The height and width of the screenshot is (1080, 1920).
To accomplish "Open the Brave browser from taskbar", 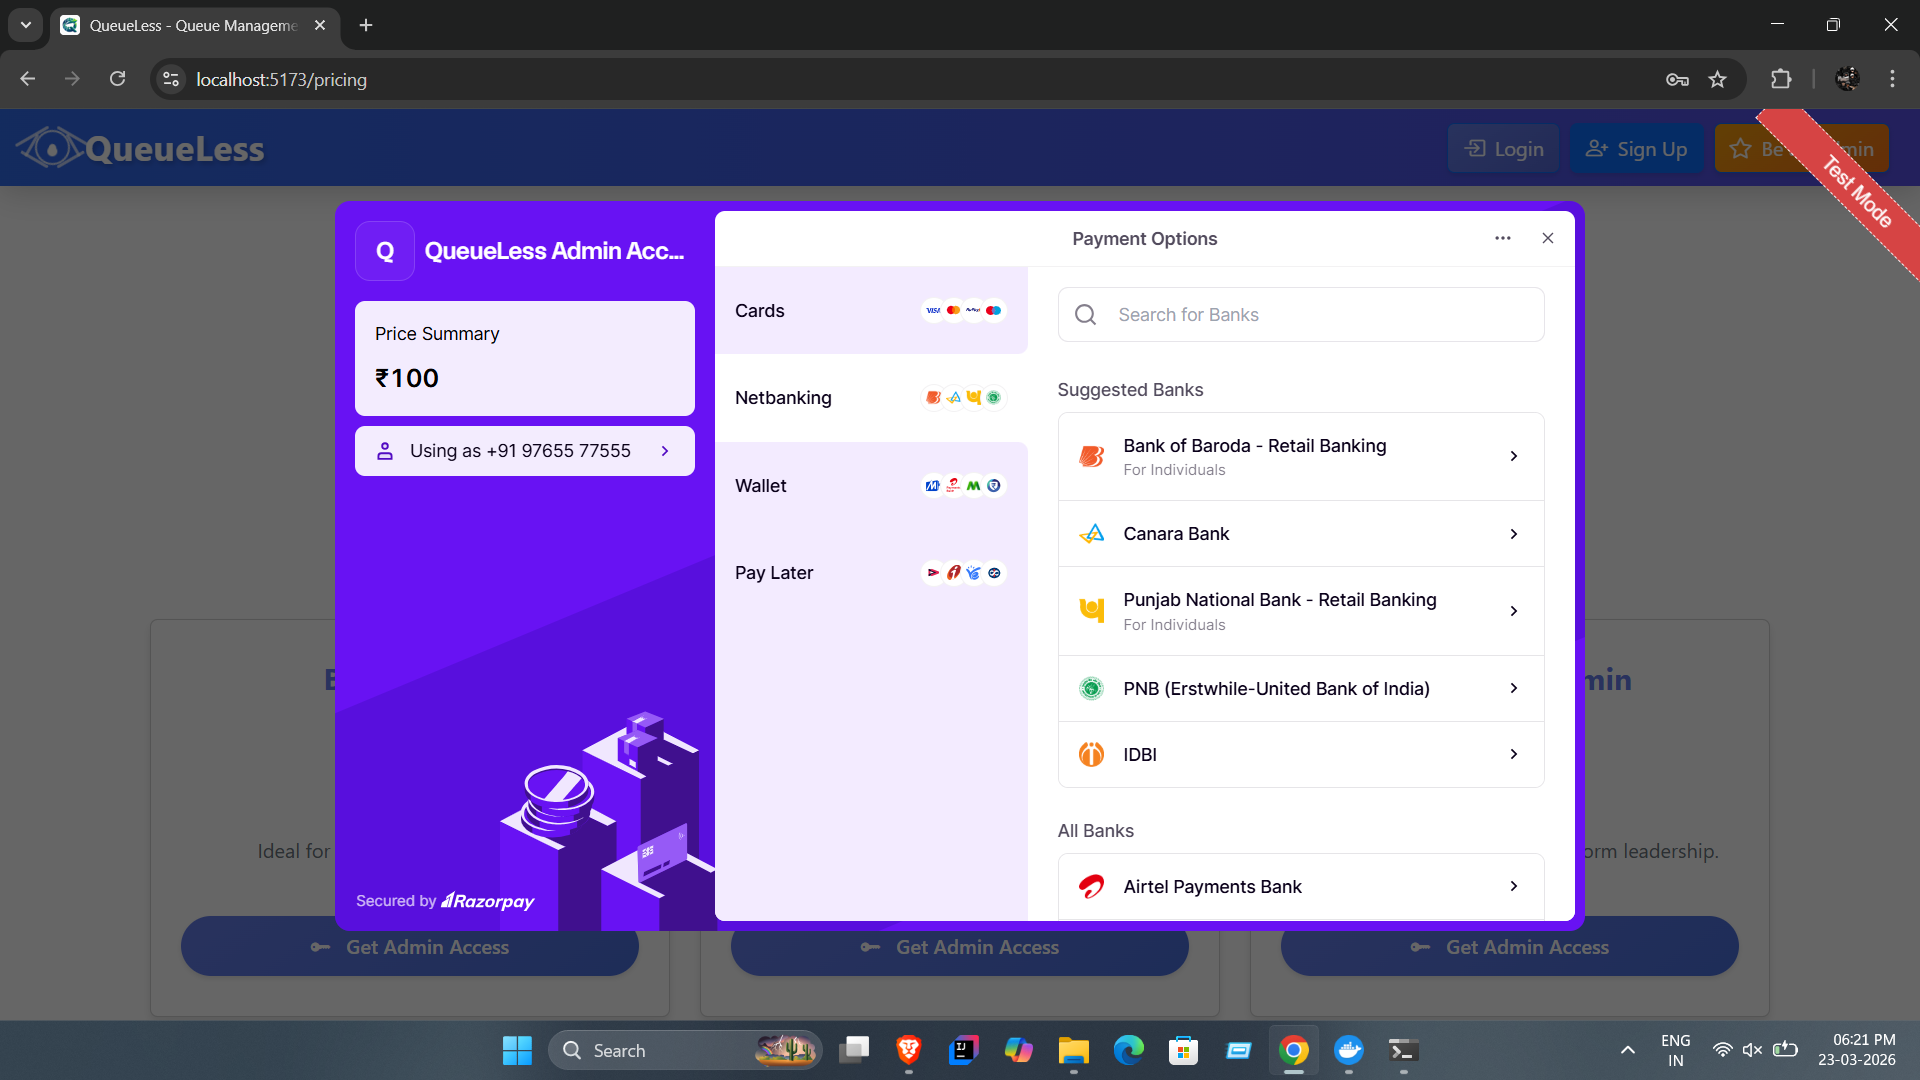I will (908, 1050).
